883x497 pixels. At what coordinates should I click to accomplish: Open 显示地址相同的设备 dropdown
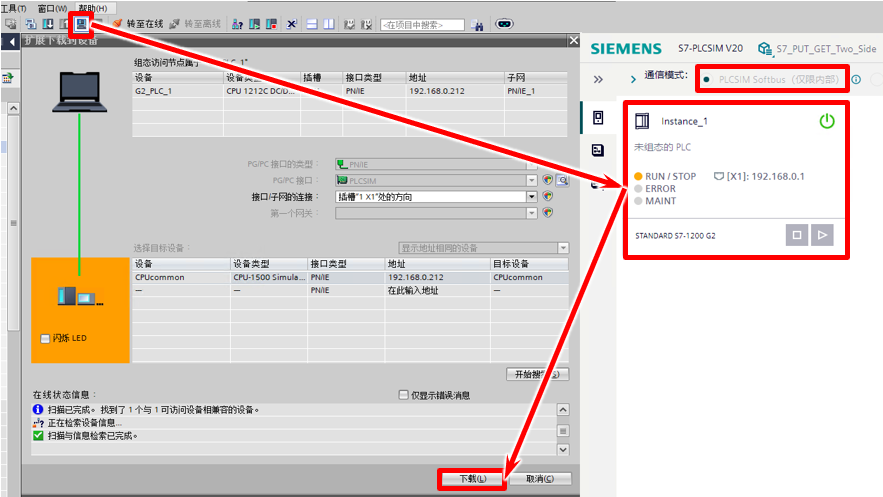pos(563,248)
